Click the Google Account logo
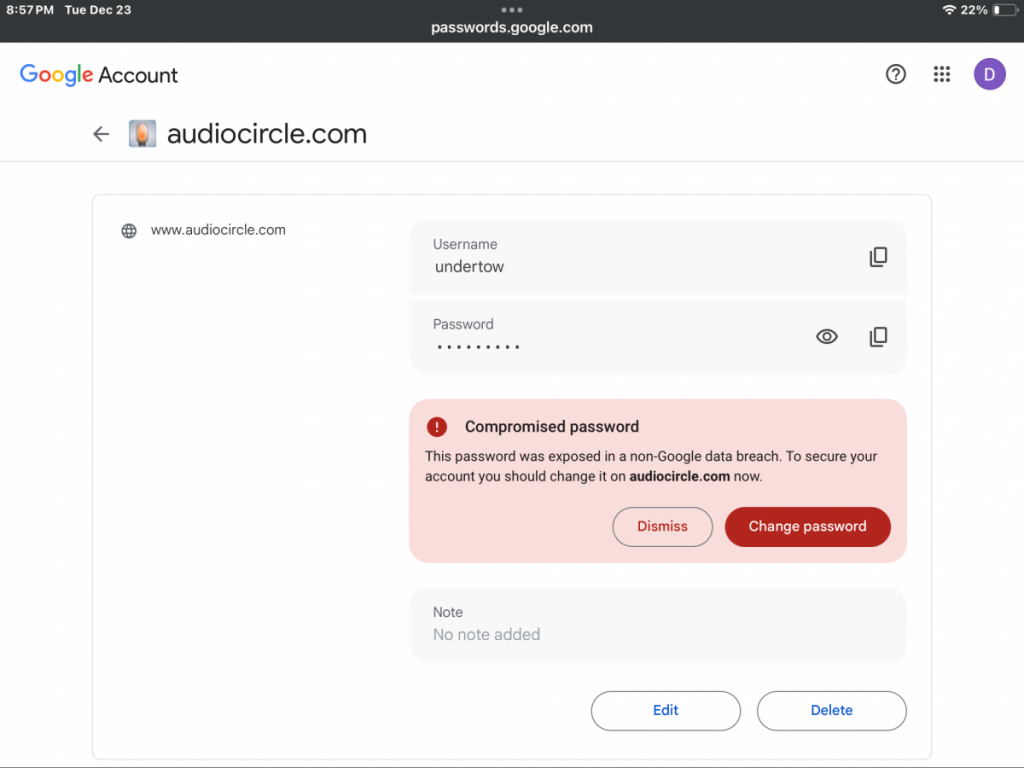The image size is (1024, 768). pos(99,75)
